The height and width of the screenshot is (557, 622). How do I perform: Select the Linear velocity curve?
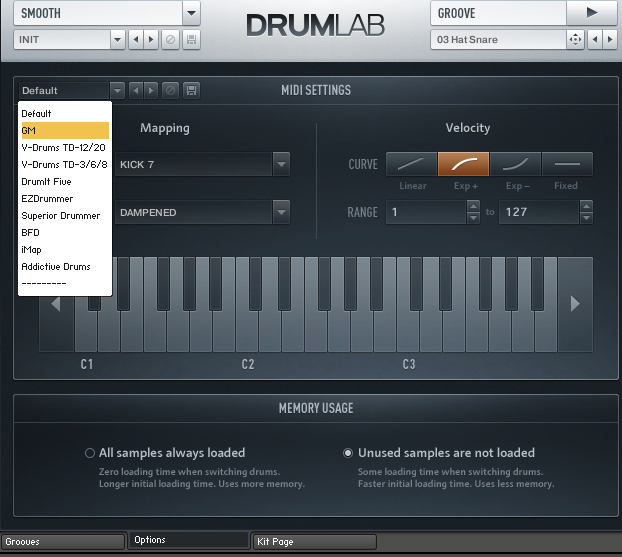click(411, 164)
